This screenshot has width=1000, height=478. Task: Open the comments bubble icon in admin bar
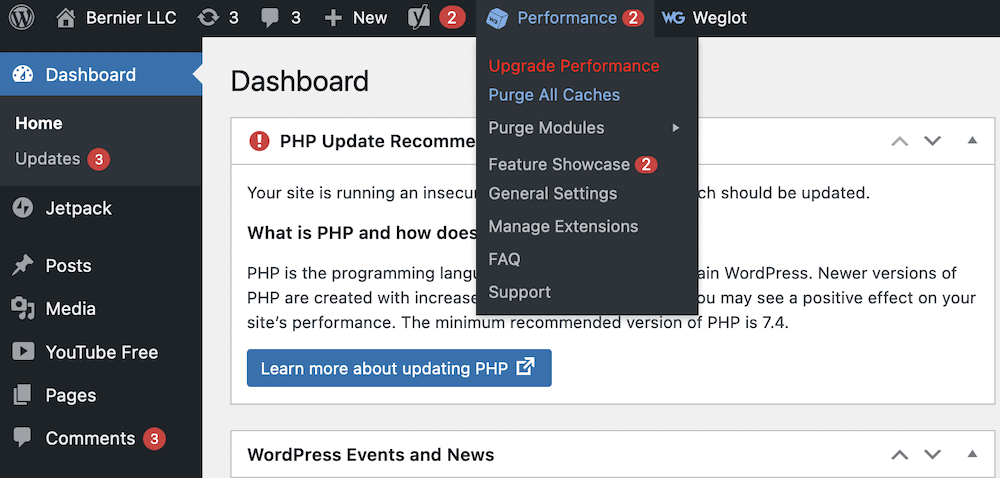(x=271, y=18)
